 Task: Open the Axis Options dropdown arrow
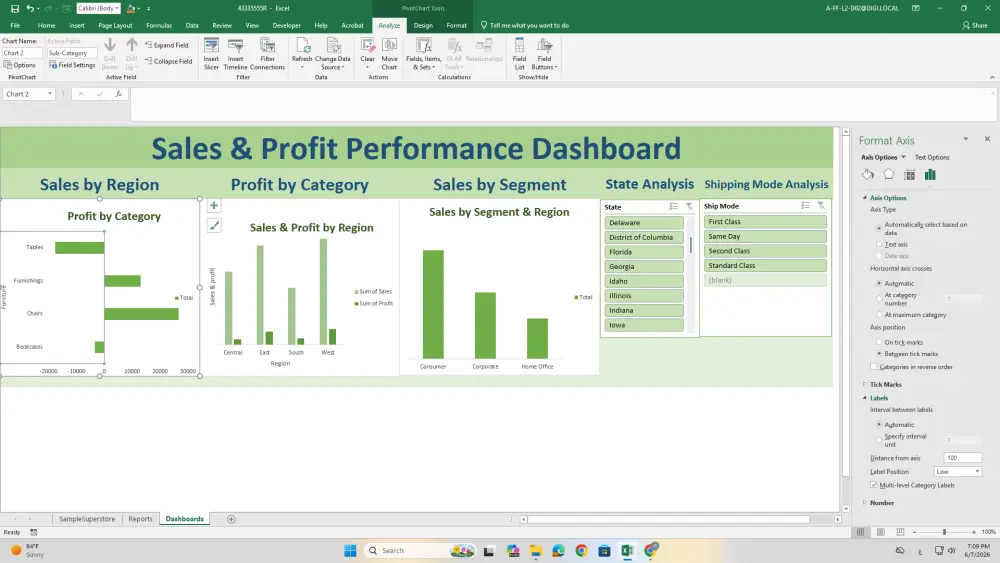coord(903,157)
